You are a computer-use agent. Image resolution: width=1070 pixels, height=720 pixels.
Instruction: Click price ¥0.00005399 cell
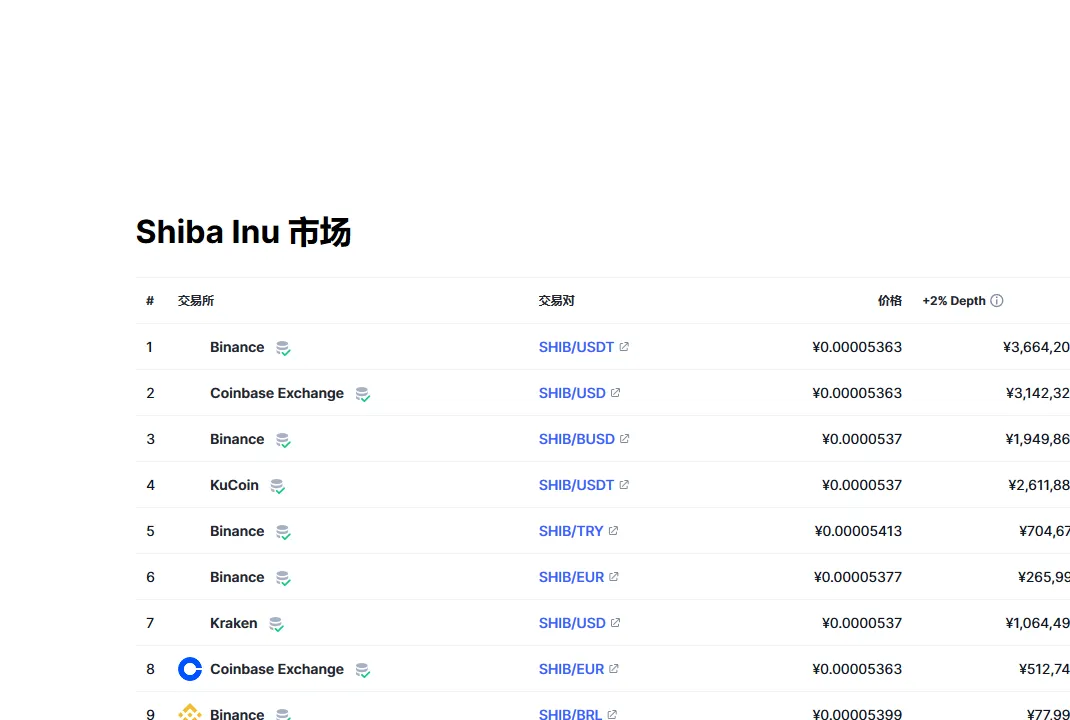click(x=858, y=714)
